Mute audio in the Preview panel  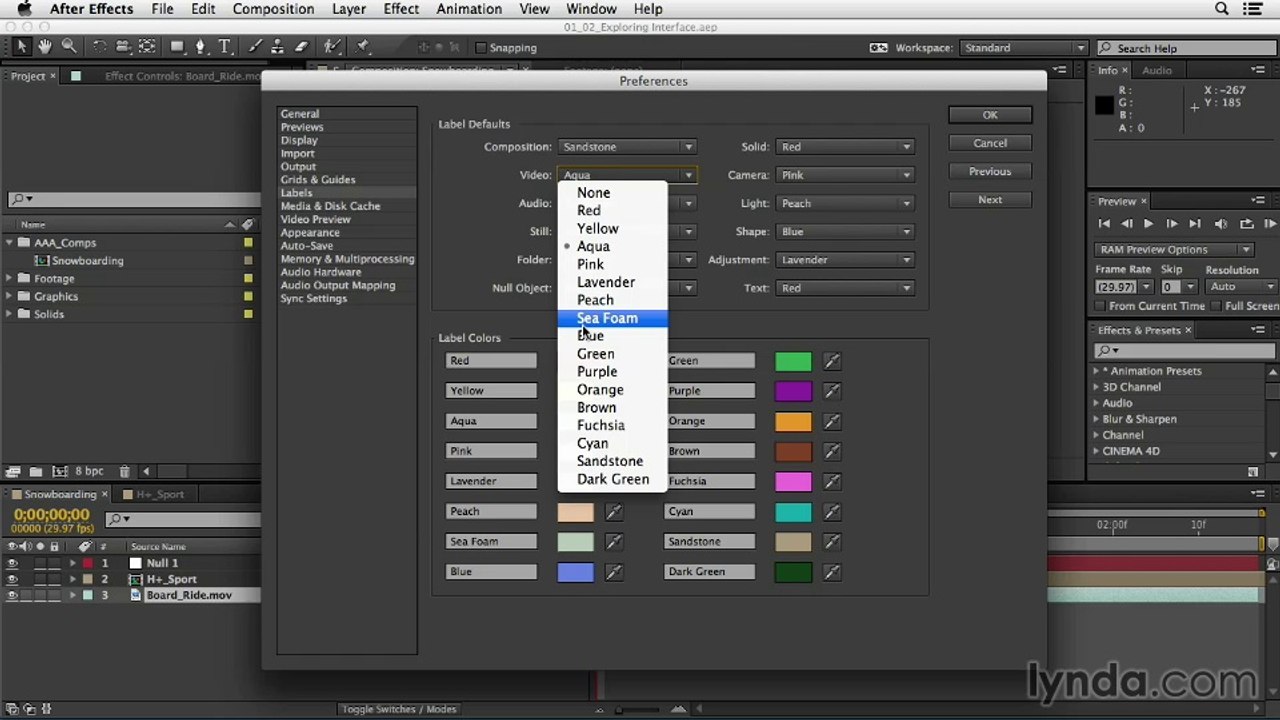coord(1220,224)
